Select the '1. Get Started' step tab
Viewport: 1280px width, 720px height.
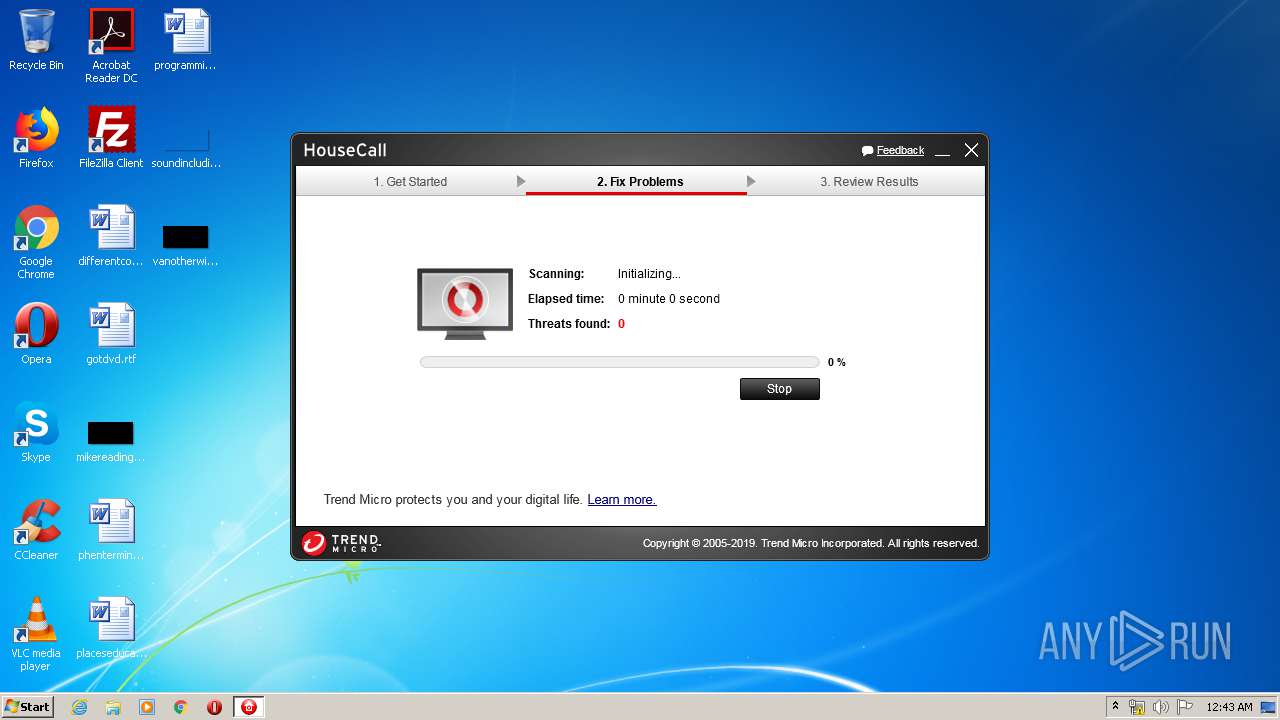(x=410, y=182)
